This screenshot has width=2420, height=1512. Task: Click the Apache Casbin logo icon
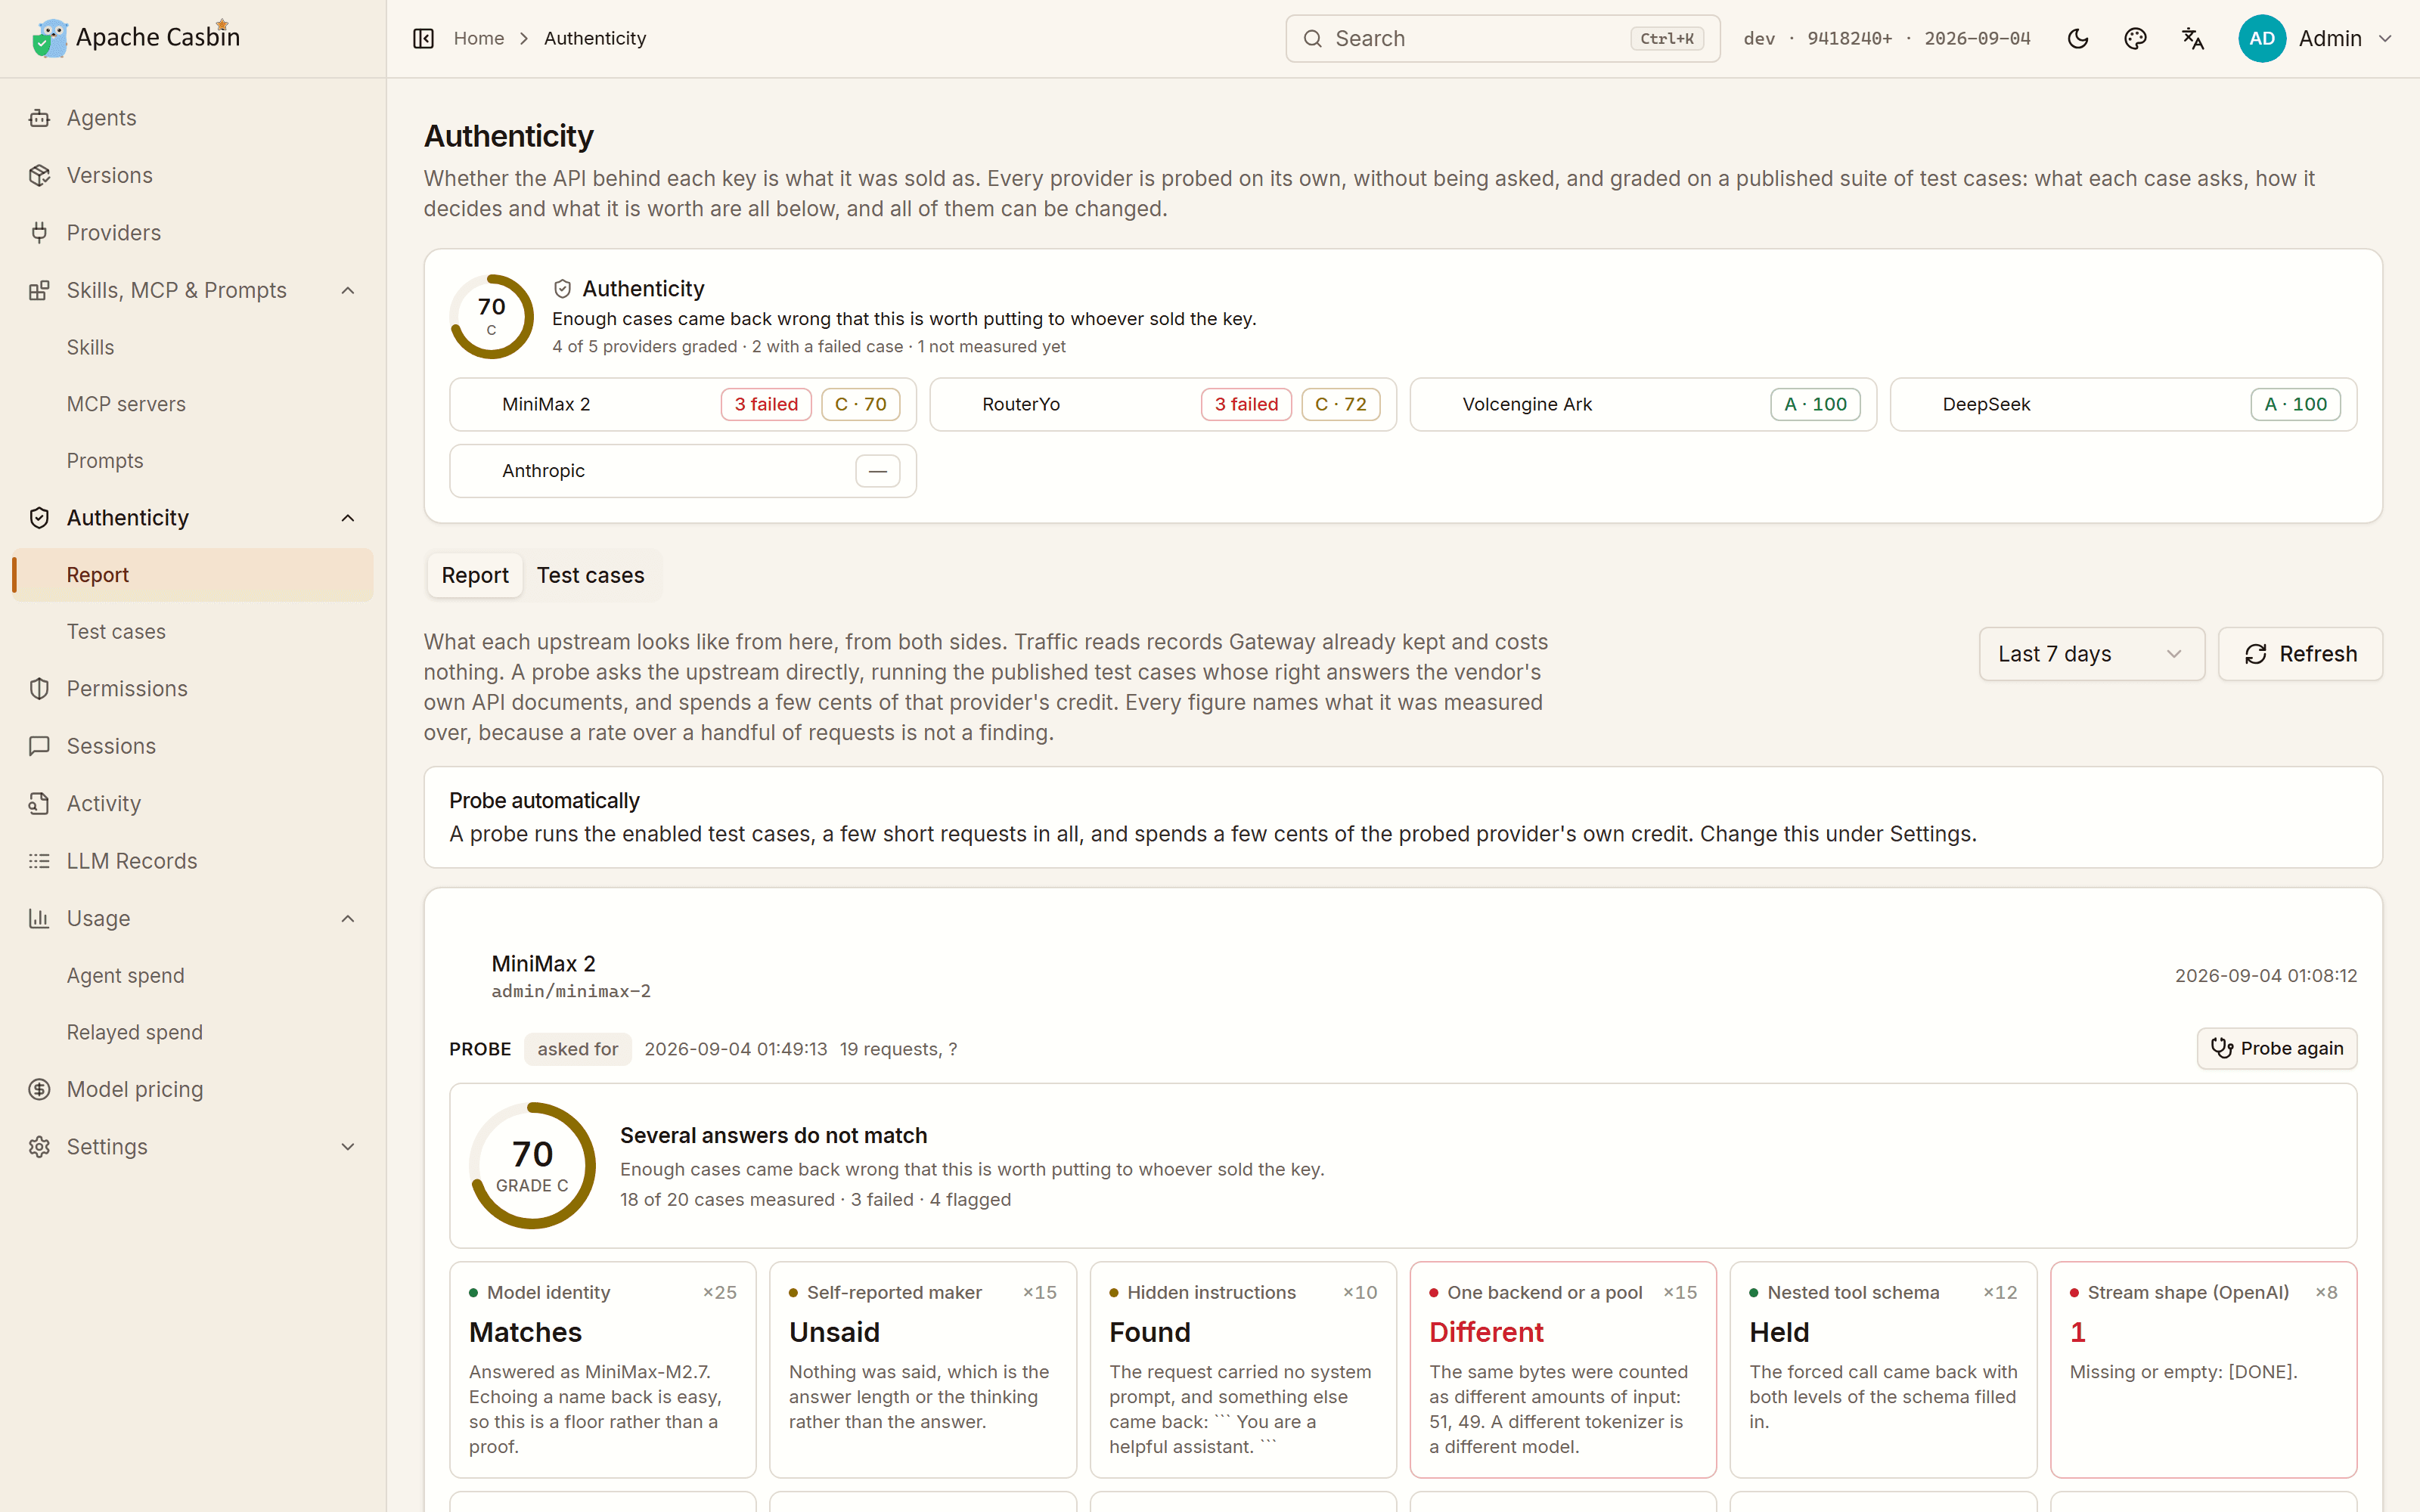(x=49, y=38)
